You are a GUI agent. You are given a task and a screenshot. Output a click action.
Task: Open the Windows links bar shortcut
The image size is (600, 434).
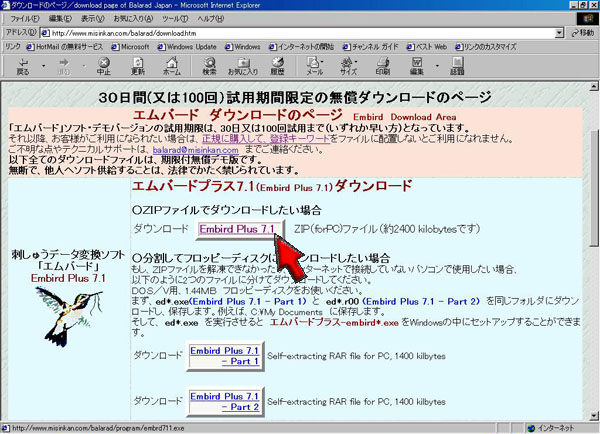click(243, 47)
